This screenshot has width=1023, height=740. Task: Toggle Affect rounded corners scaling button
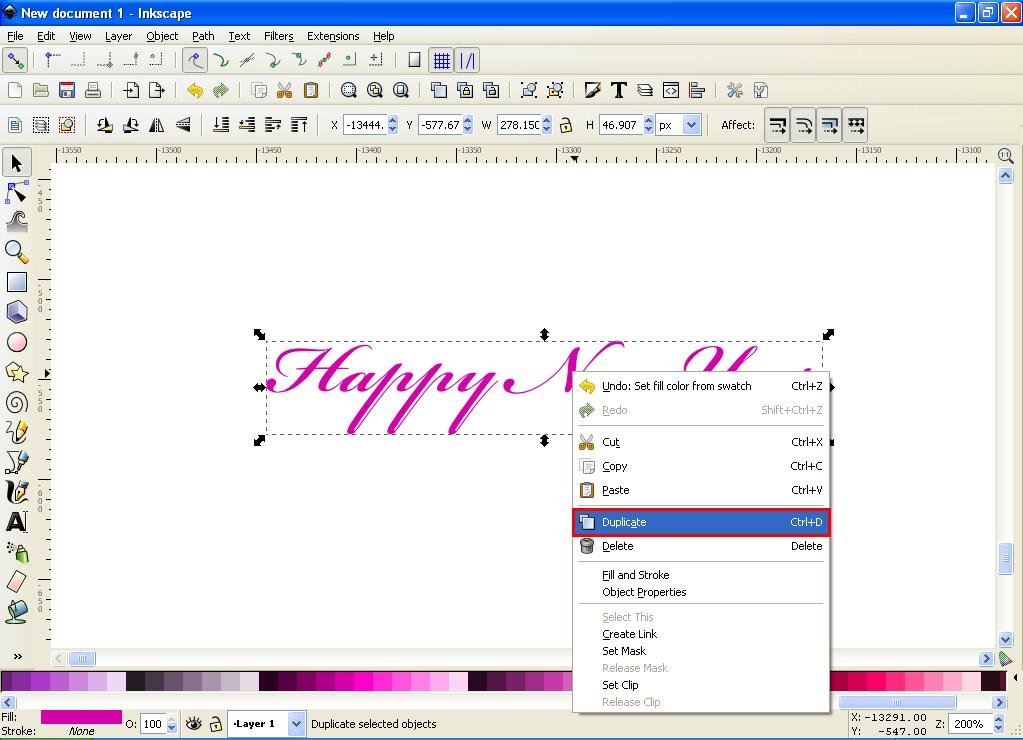click(x=803, y=125)
